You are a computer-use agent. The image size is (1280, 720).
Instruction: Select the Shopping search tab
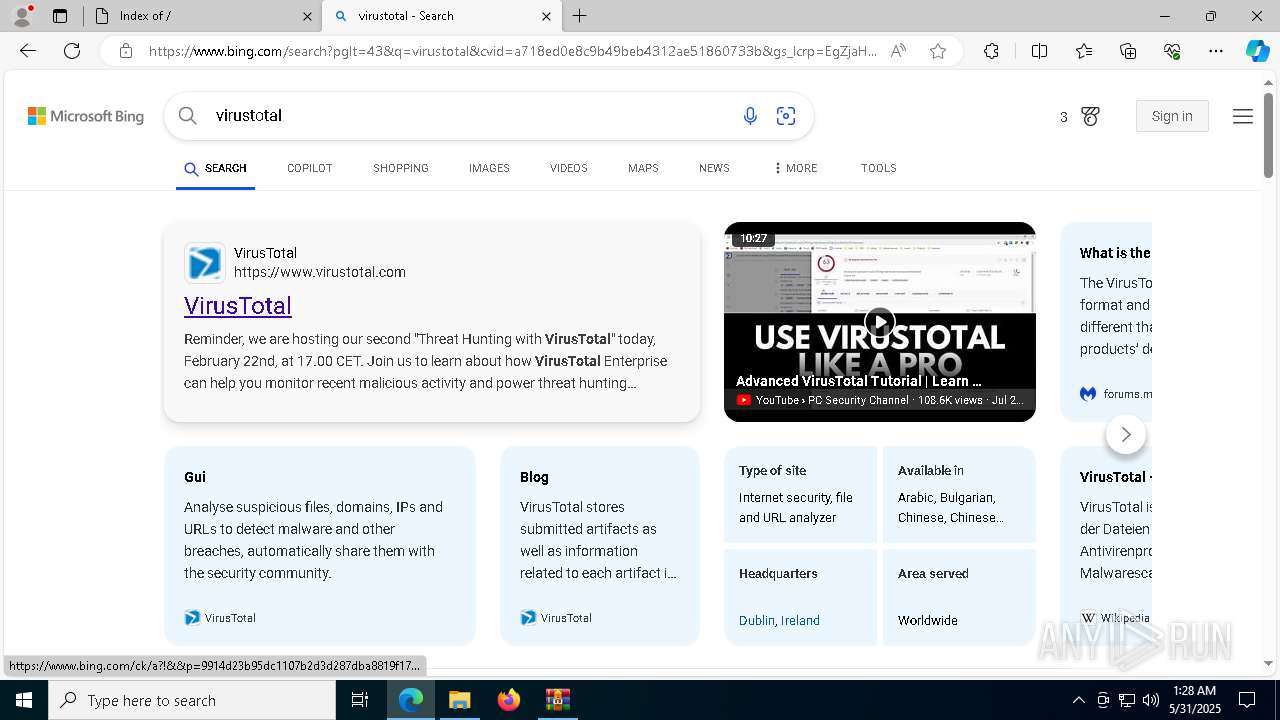click(401, 168)
